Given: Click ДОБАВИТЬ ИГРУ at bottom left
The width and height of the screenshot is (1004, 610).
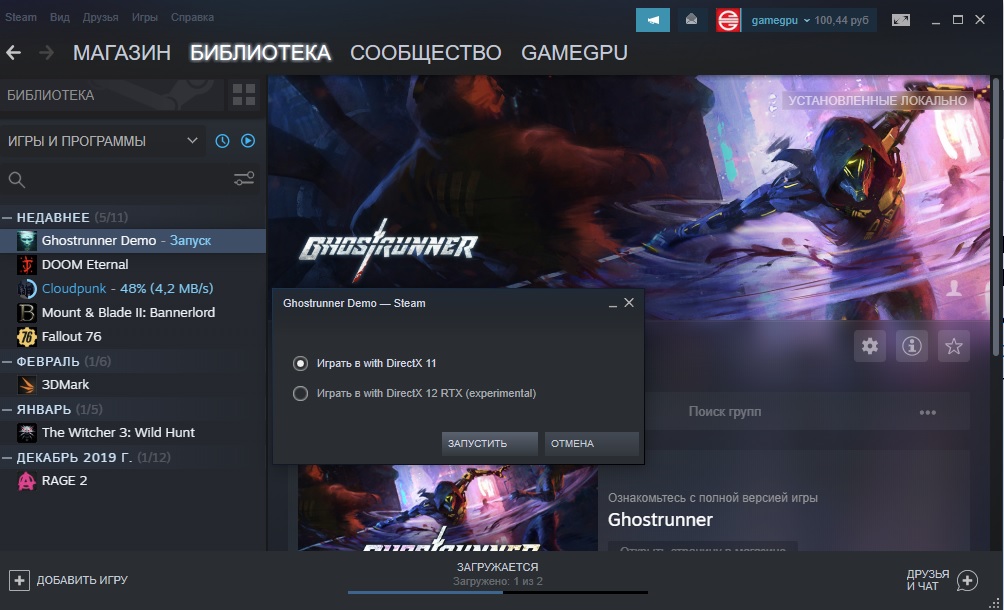Looking at the screenshot, I should coord(82,581).
